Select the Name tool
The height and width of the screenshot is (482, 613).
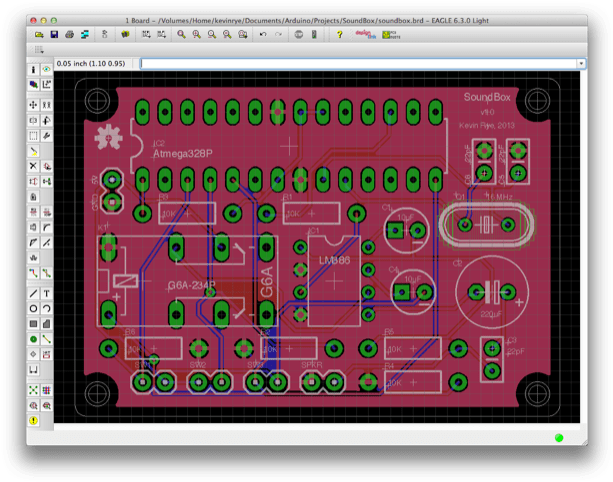point(33,212)
